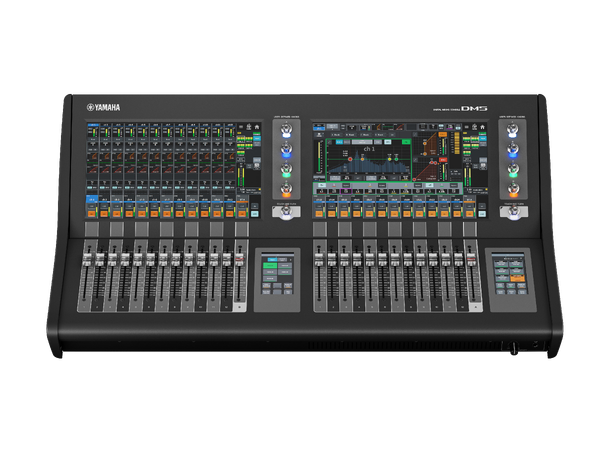Tap the tall stereo level meter, left screen

pos(240,177)
